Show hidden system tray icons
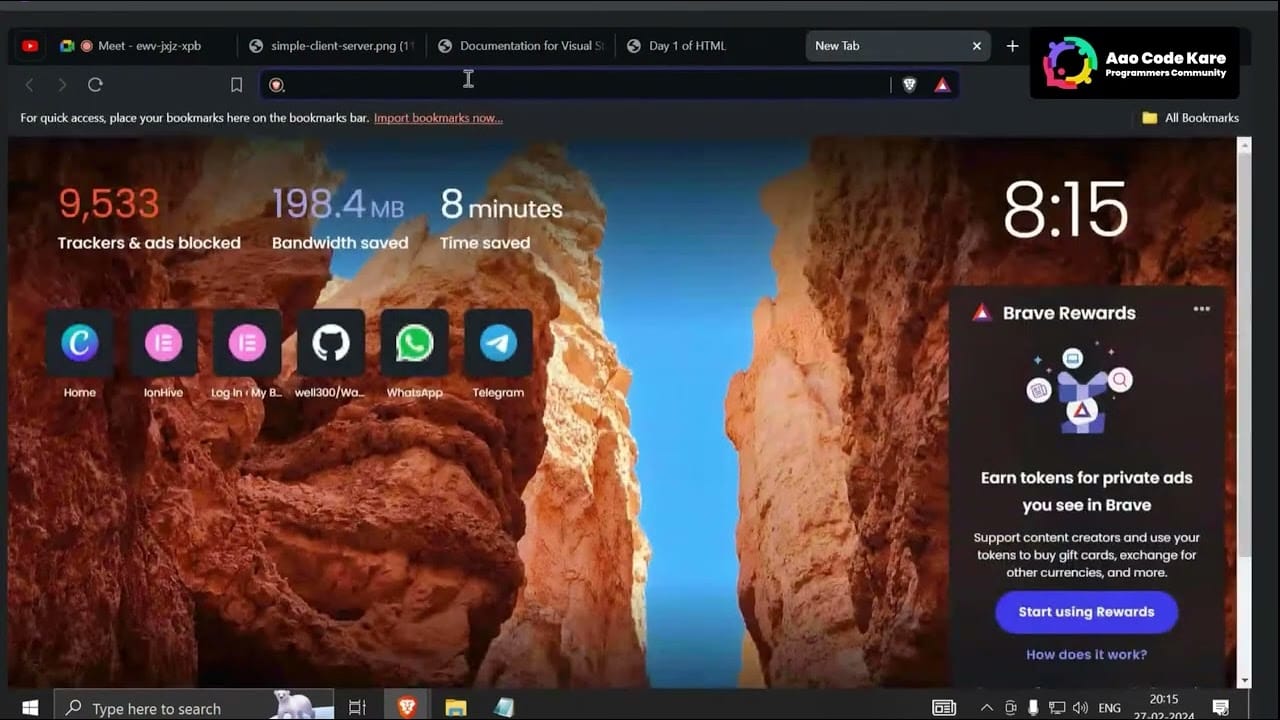Viewport: 1280px width, 720px height. coord(986,708)
